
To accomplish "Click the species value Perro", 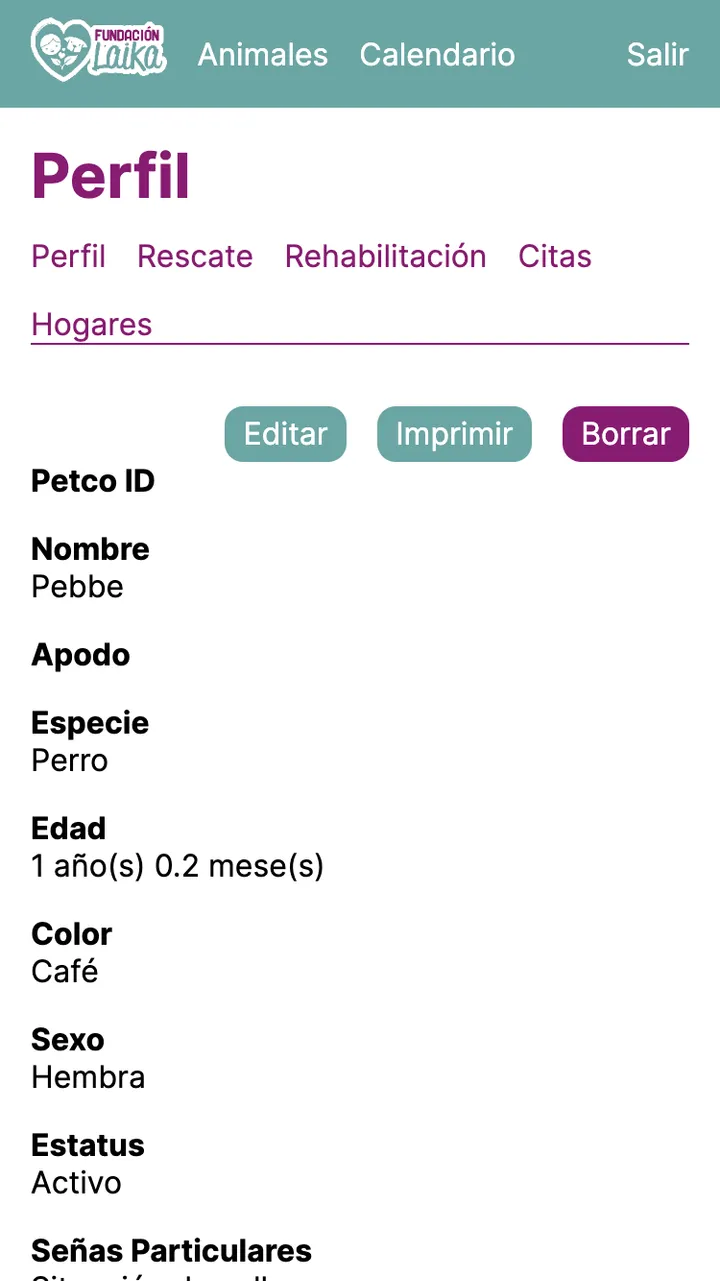I will pyautogui.click(x=69, y=760).
